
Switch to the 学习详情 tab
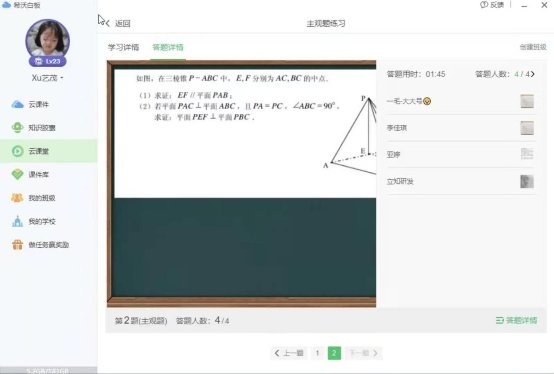click(x=123, y=47)
